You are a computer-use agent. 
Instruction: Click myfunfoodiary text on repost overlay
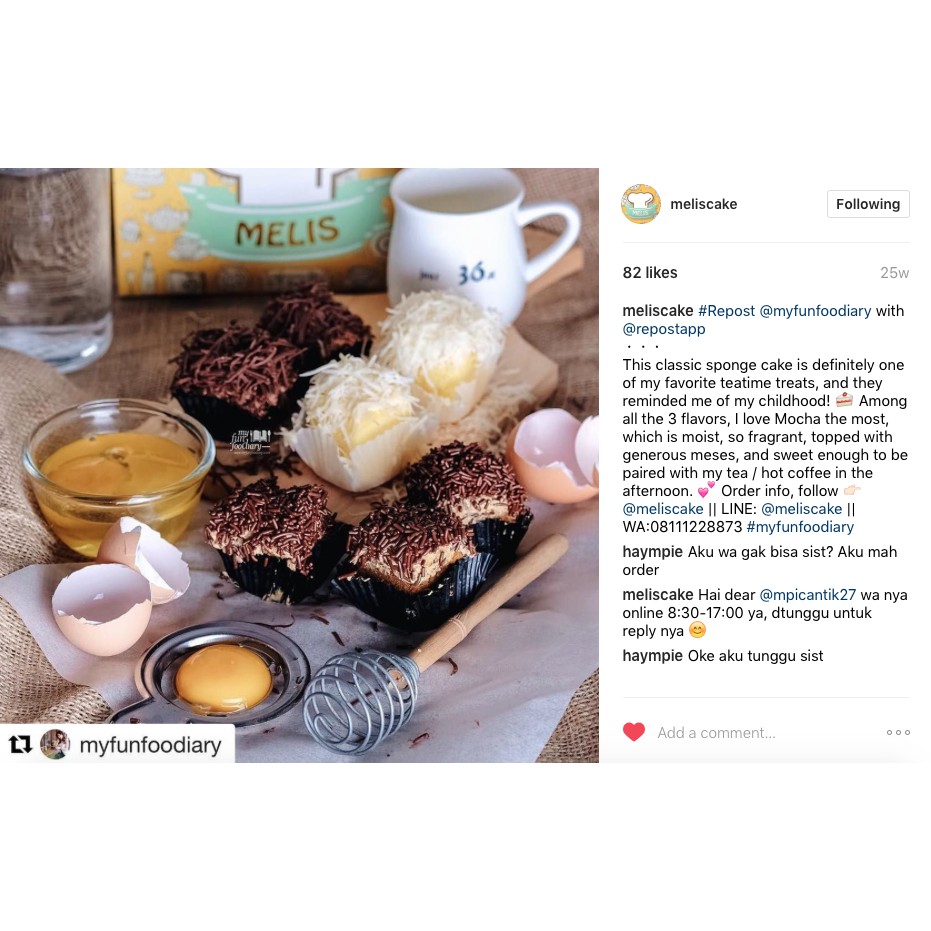[150, 745]
